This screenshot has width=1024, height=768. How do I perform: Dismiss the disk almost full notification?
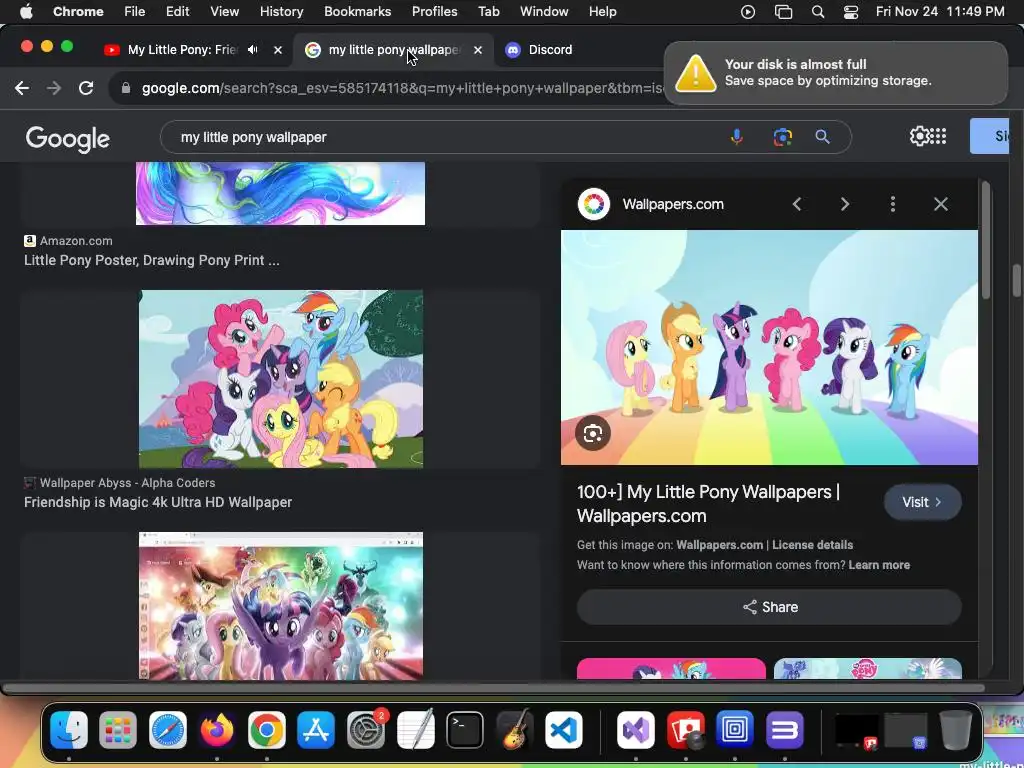tap(836, 72)
